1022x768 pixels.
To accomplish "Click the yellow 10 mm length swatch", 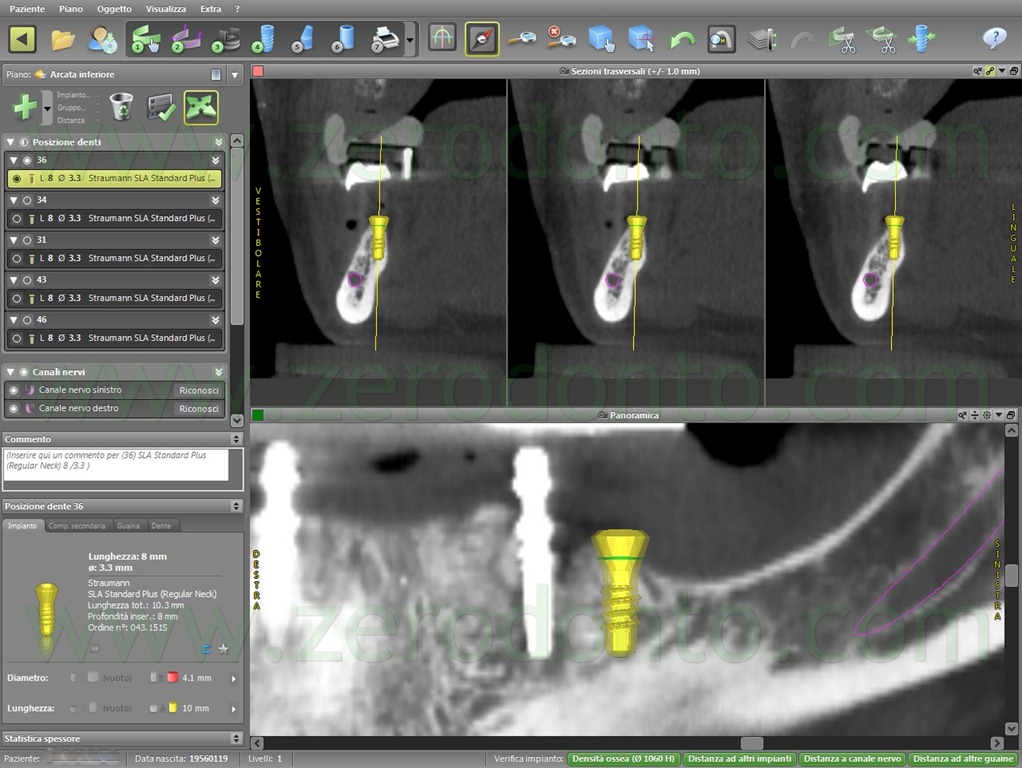I will pyautogui.click(x=173, y=708).
